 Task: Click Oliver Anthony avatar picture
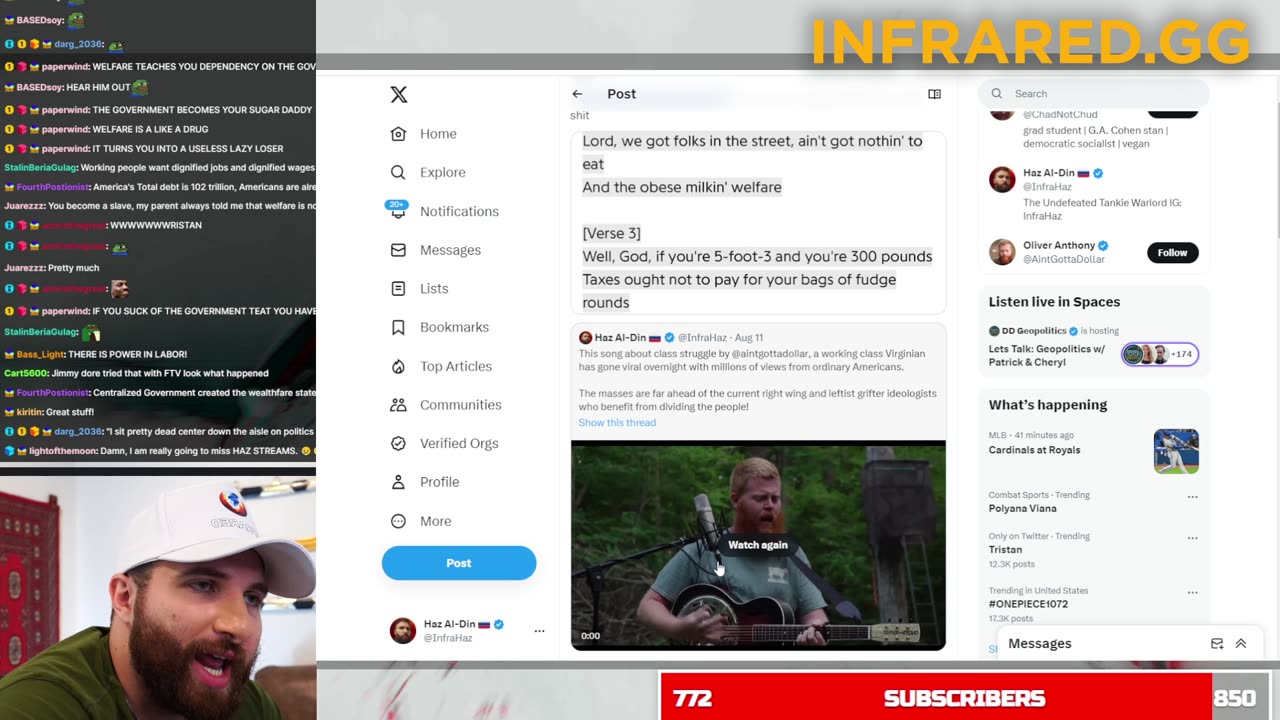point(1002,252)
